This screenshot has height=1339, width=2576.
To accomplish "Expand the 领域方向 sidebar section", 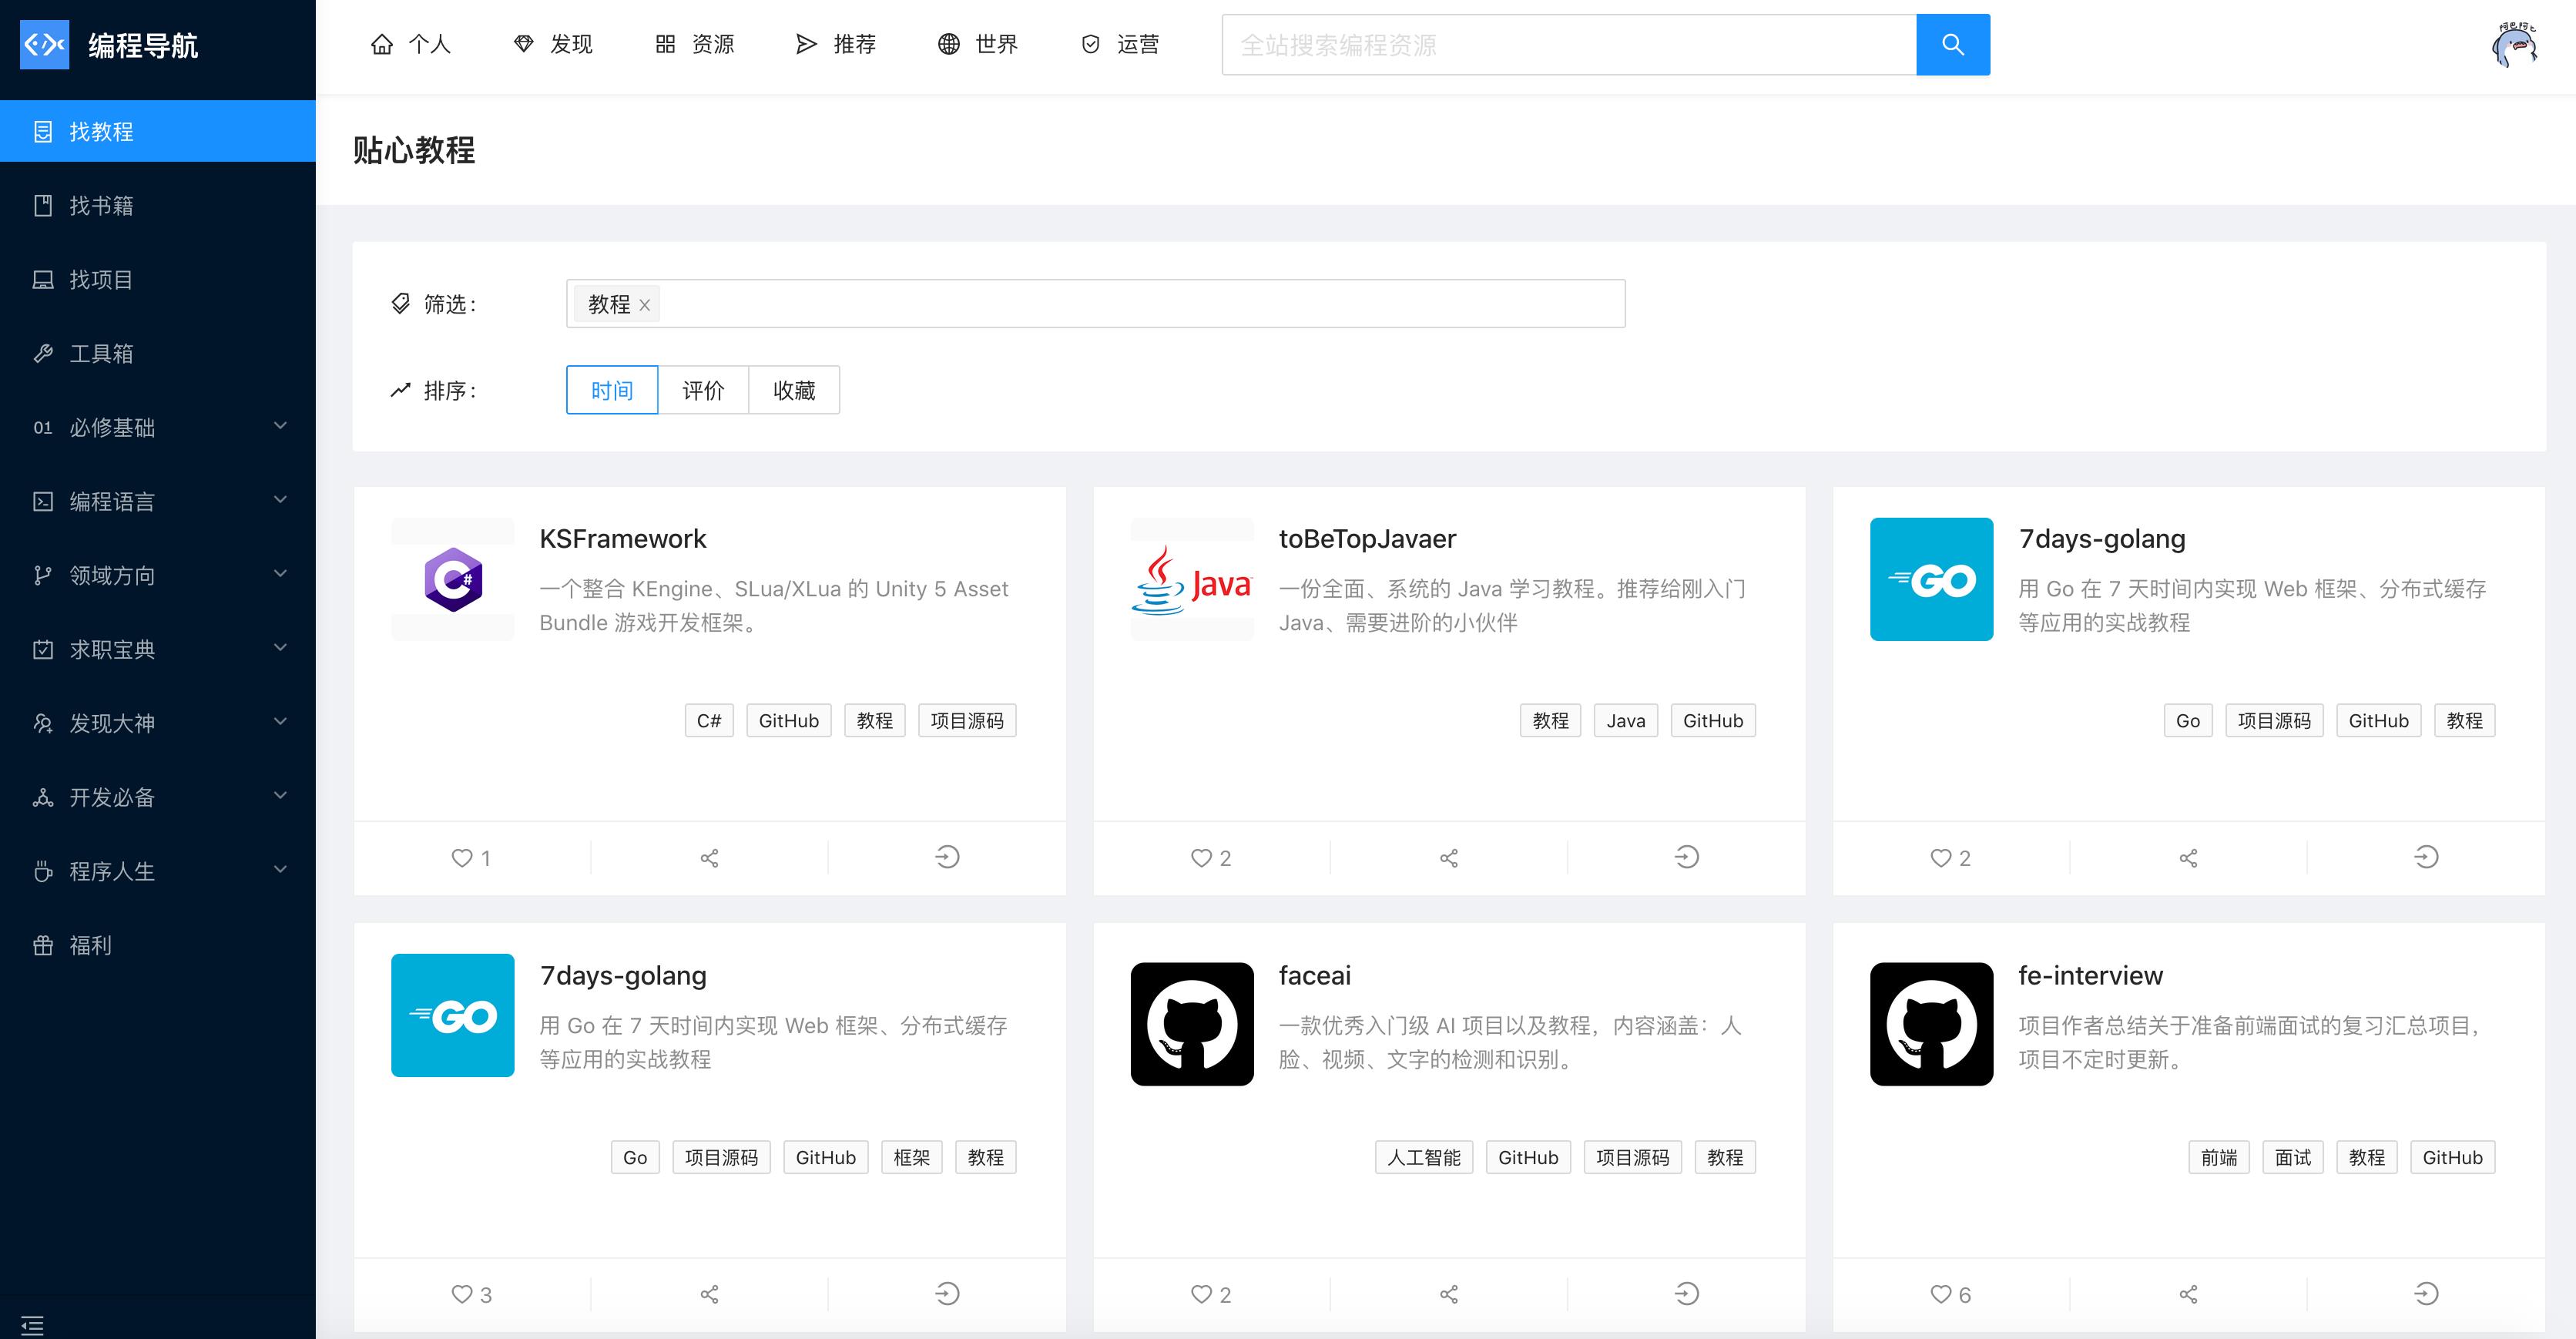I will (x=156, y=574).
